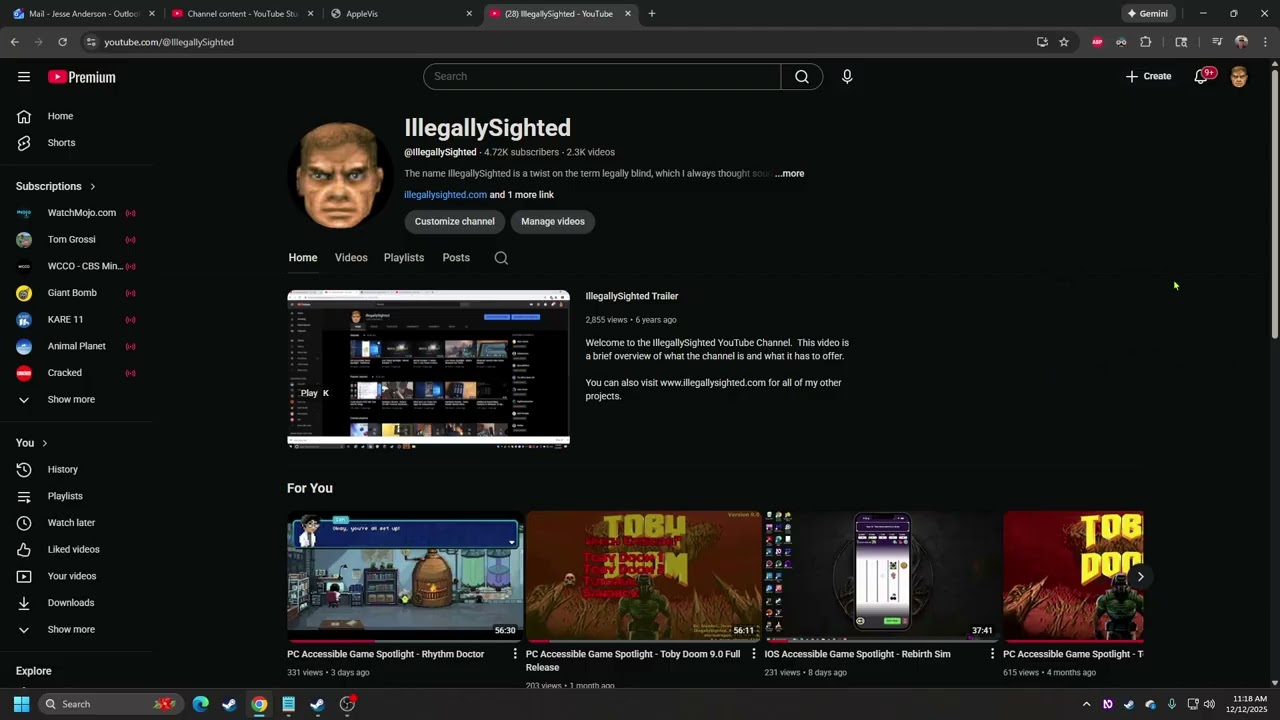
Task: Click the Manage videos button
Action: [553, 222]
